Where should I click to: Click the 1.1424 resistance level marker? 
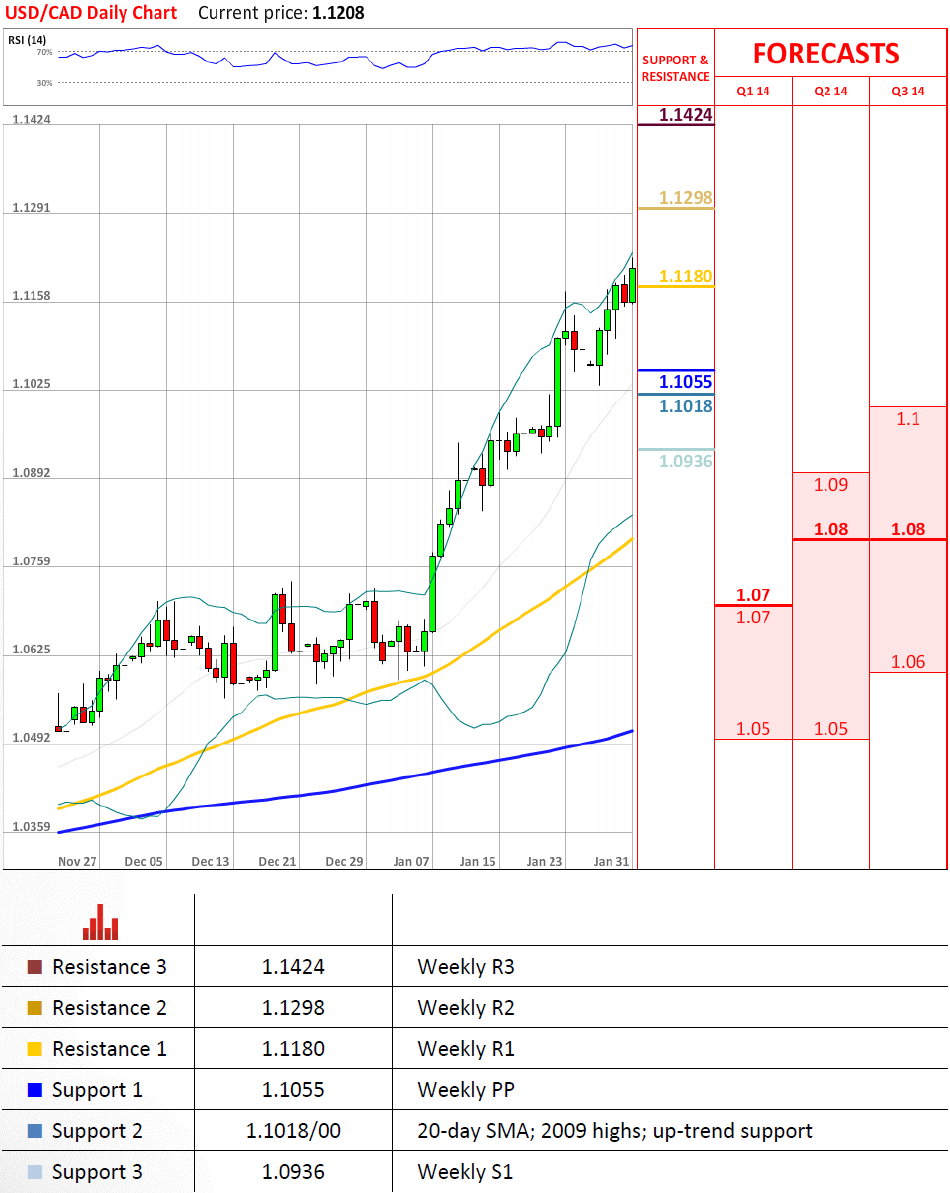coord(685,115)
